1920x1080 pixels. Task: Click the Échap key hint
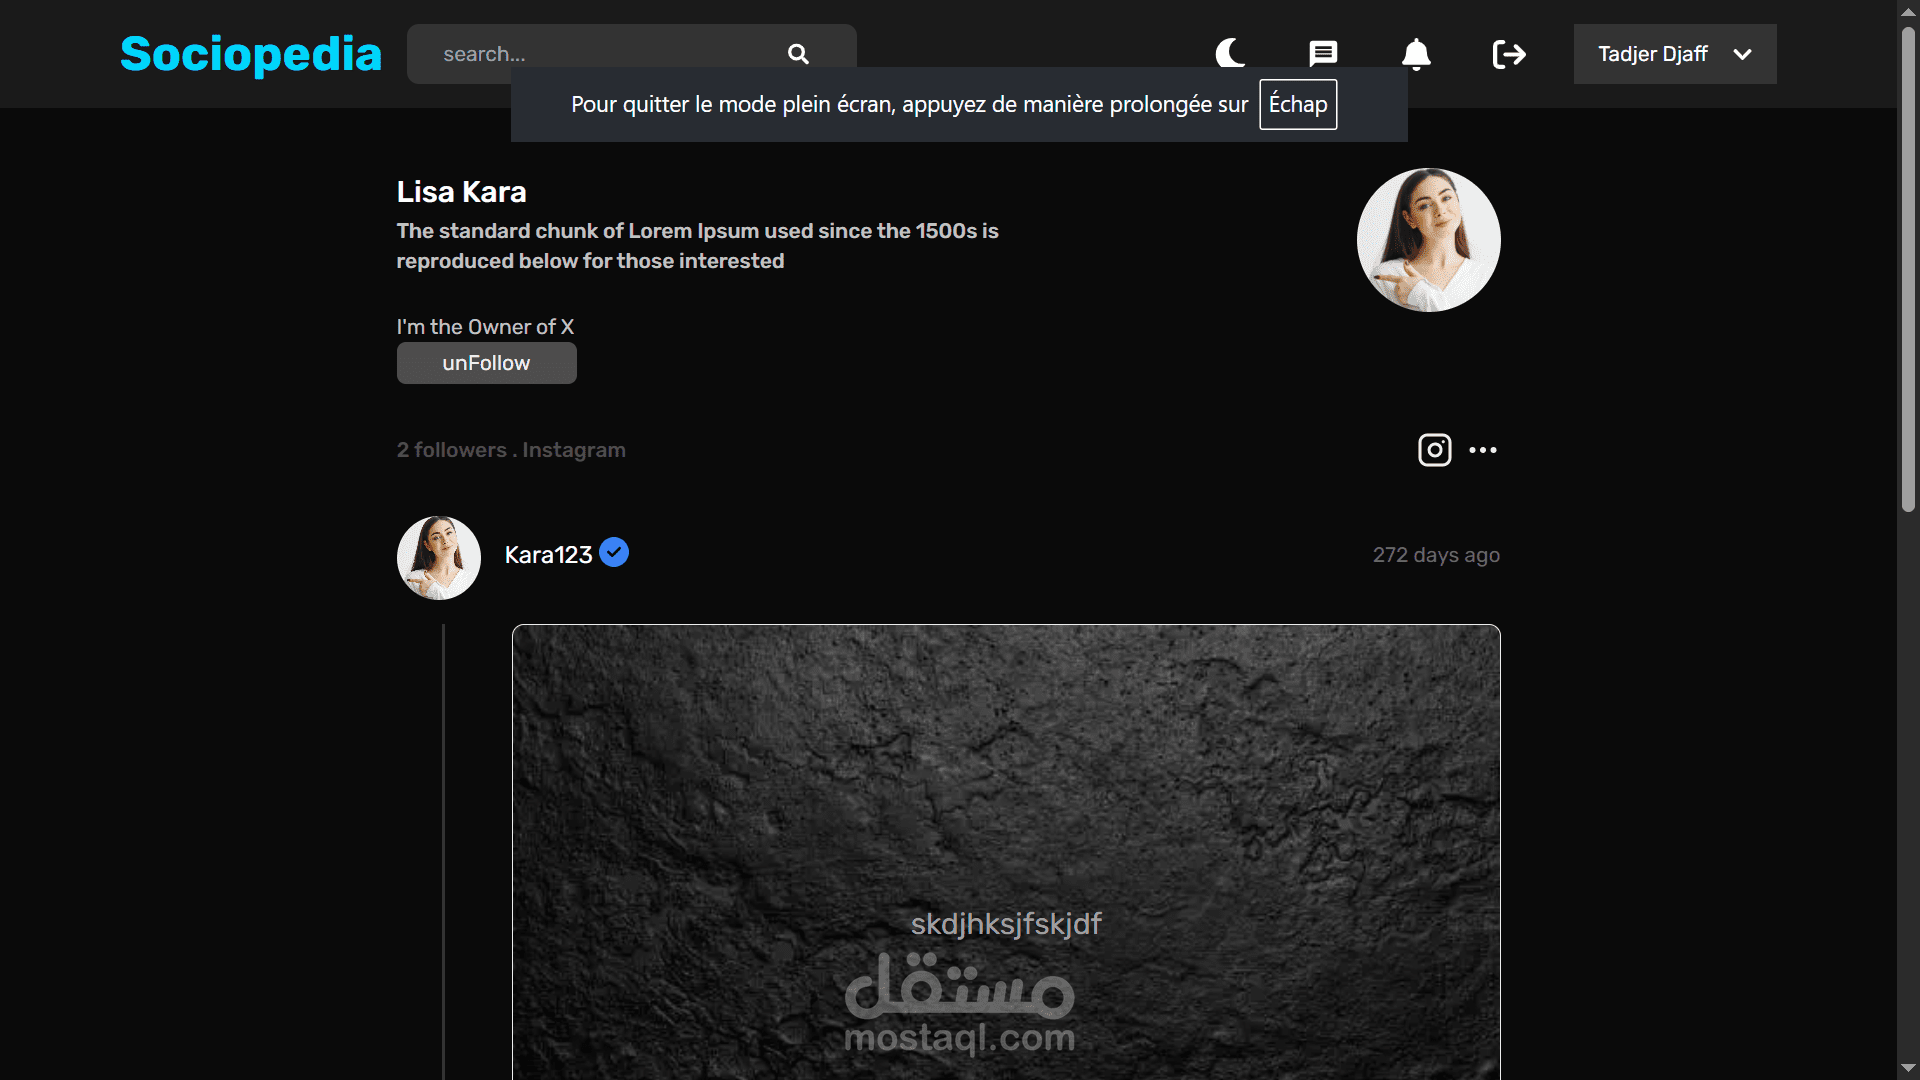1298,104
